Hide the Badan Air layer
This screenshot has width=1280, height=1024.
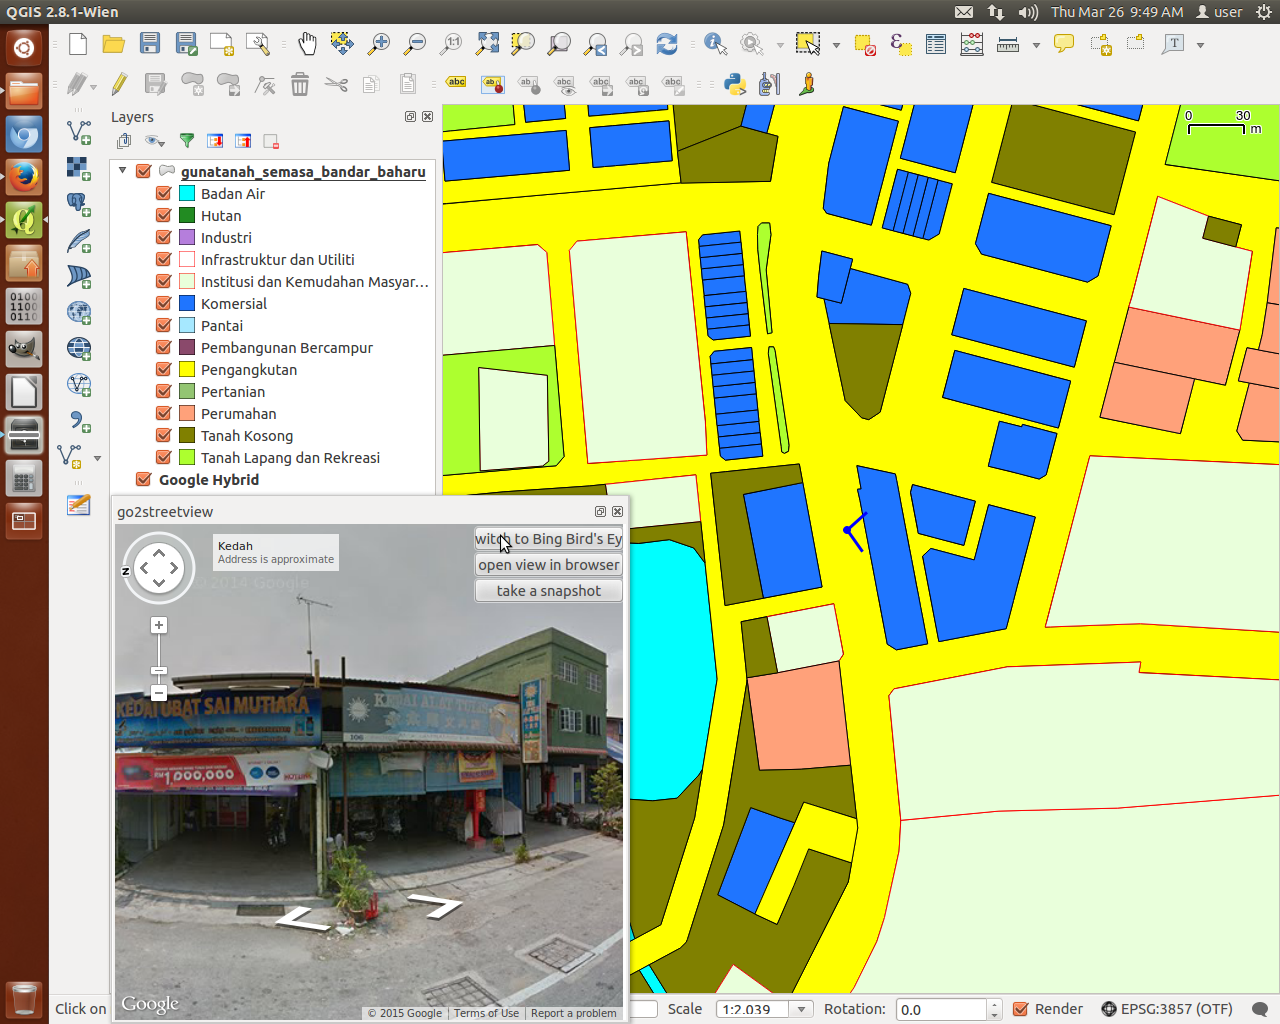click(163, 193)
